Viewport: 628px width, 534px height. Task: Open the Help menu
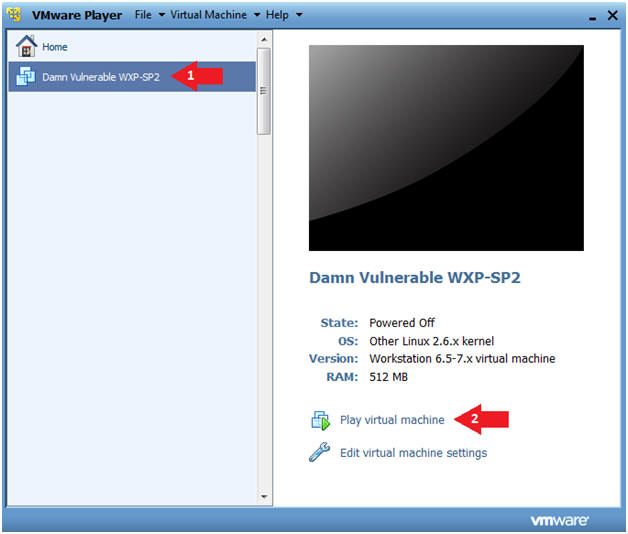pyautogui.click(x=277, y=15)
